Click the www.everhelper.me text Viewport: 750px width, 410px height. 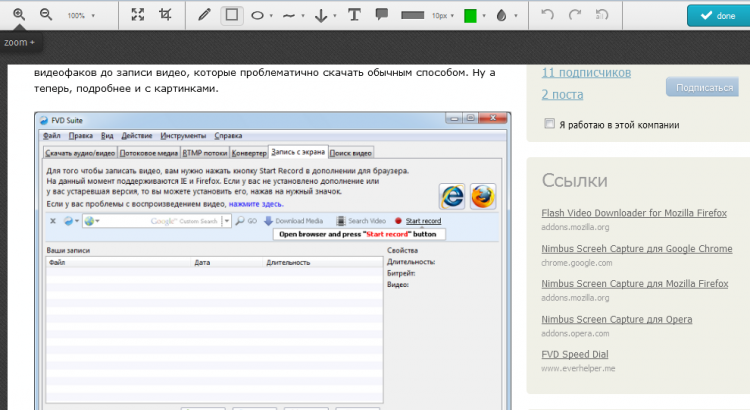578,368
